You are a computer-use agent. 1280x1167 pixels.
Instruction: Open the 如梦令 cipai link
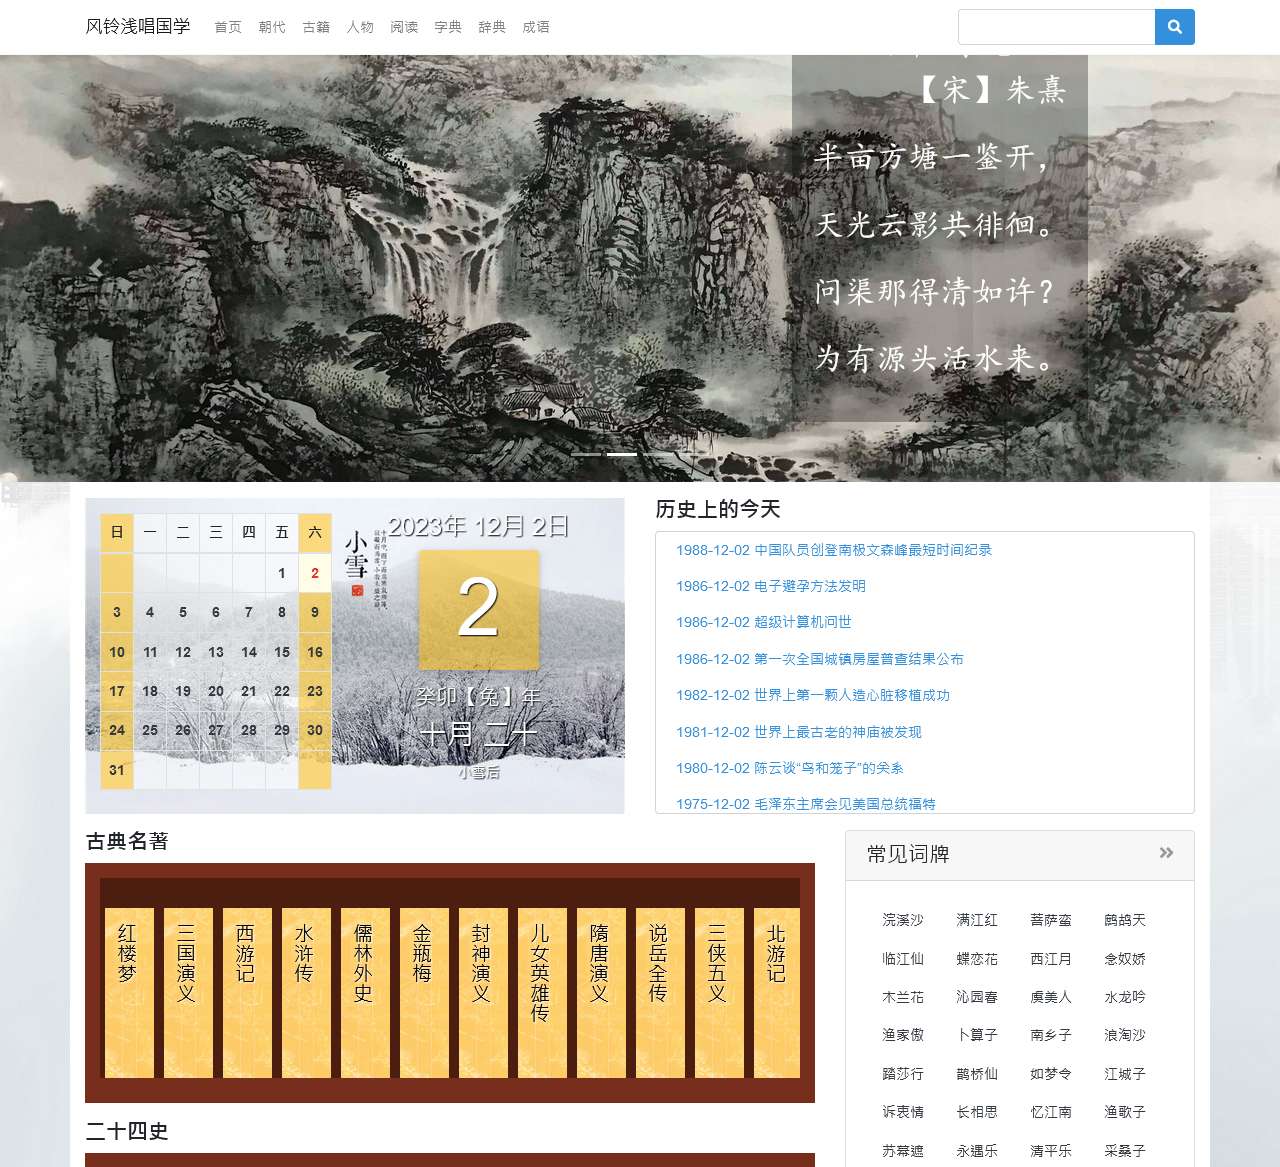[1051, 1074]
